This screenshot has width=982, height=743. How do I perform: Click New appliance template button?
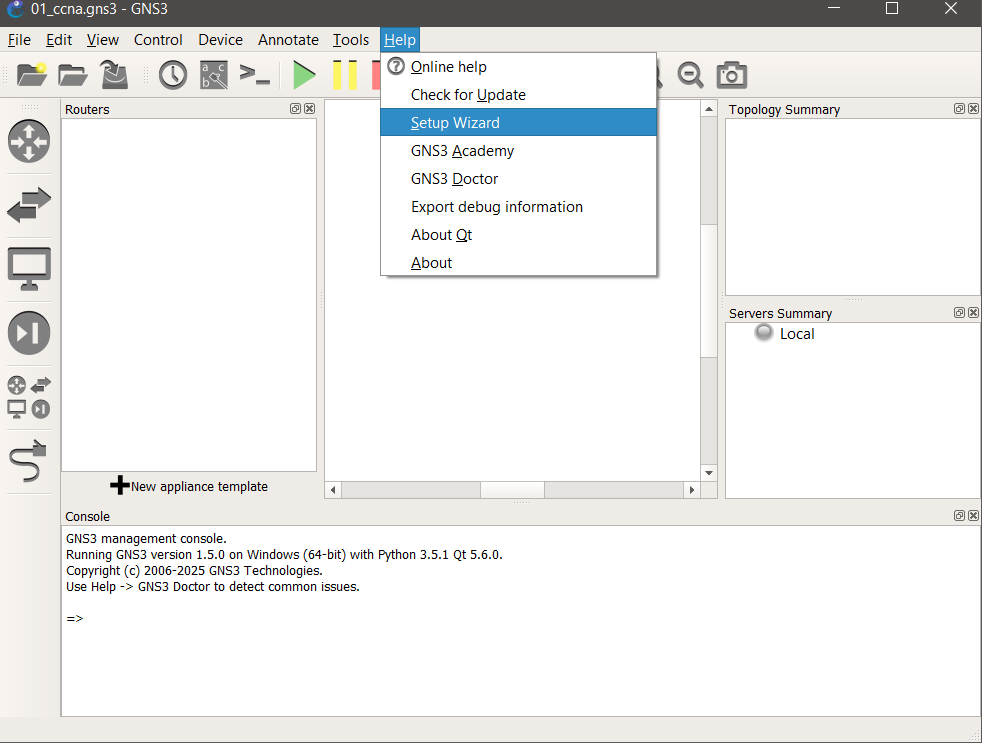189,486
